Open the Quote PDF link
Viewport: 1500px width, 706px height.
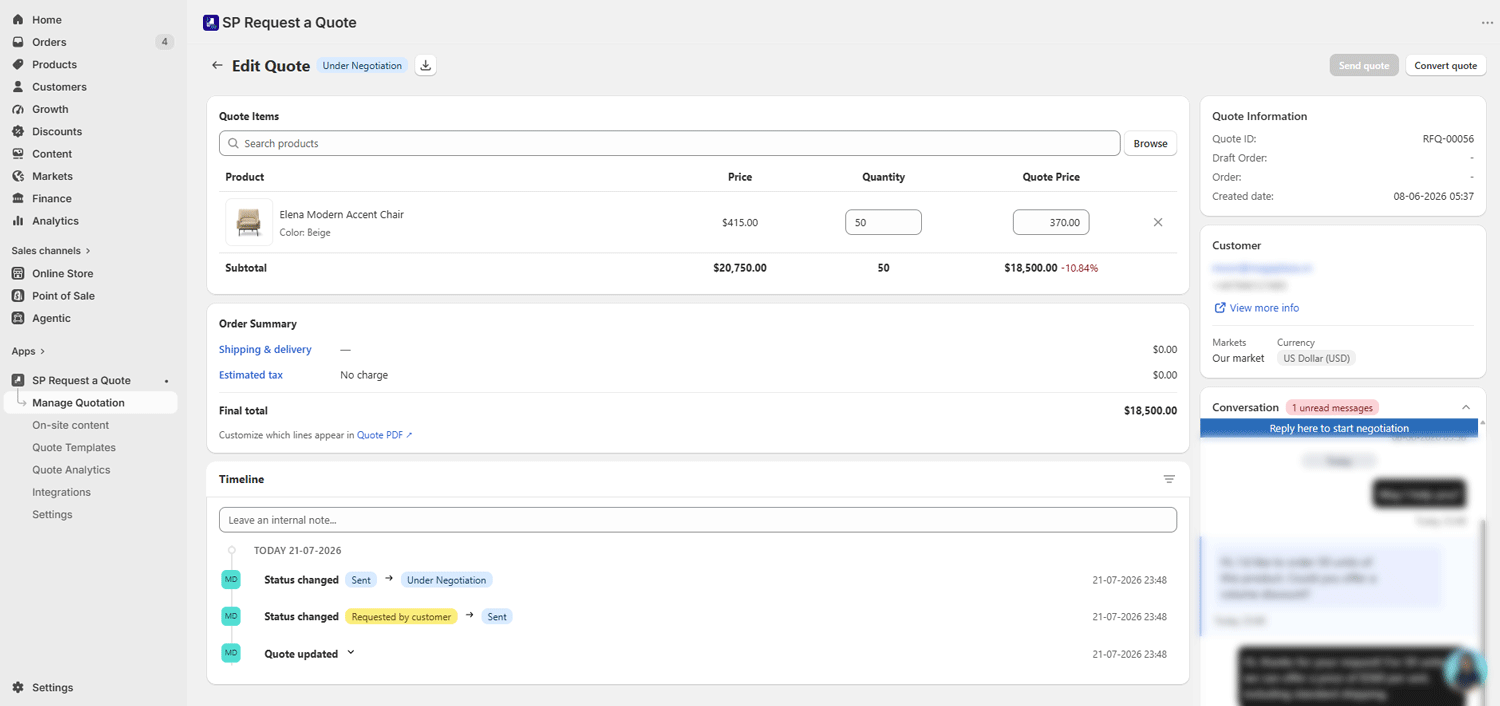pyautogui.click(x=385, y=435)
